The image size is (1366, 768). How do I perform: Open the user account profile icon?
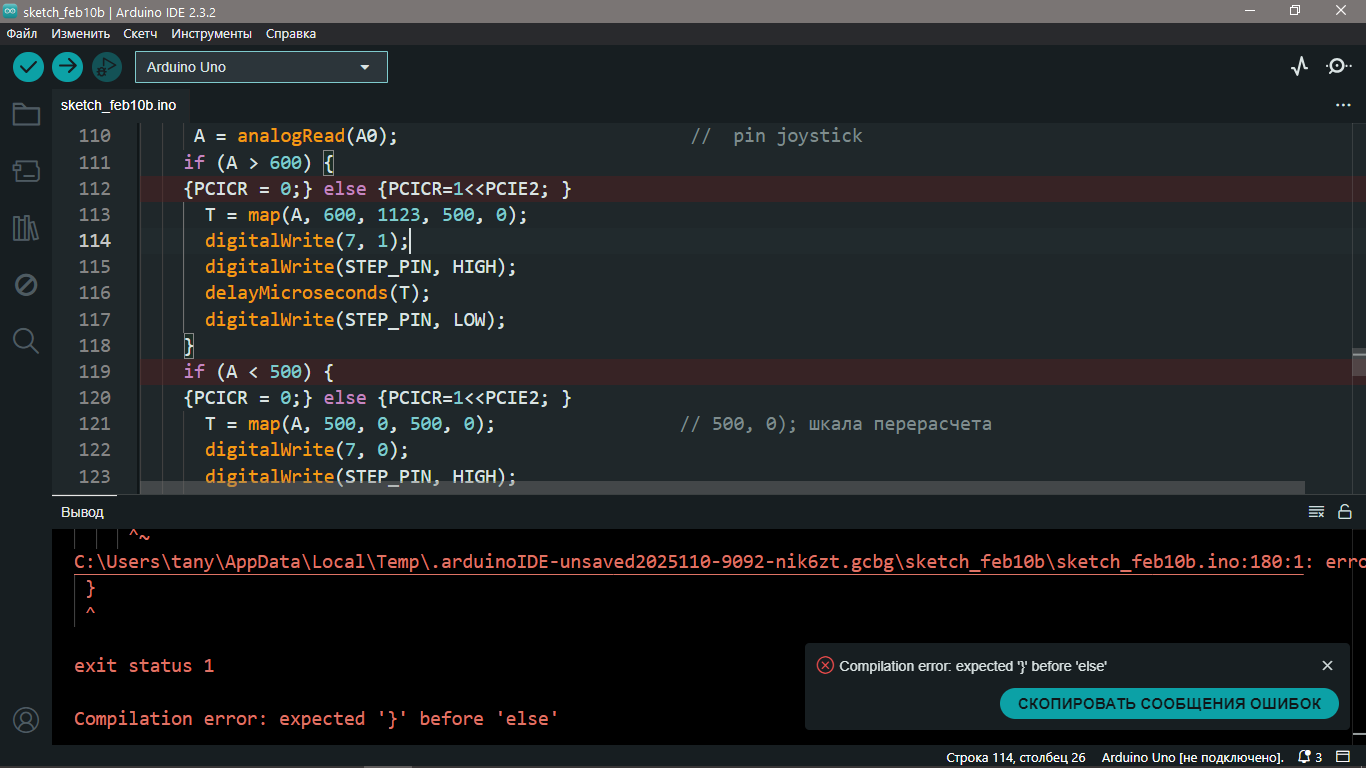[x=26, y=720]
